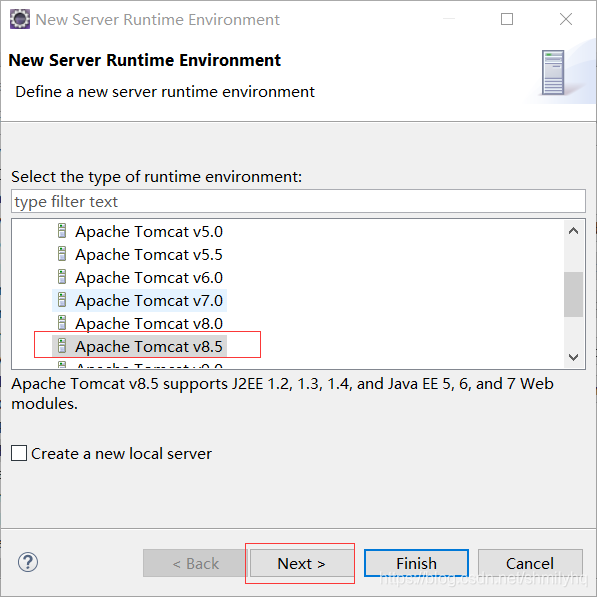
Task: Click the Finish button
Action: [x=416, y=563]
